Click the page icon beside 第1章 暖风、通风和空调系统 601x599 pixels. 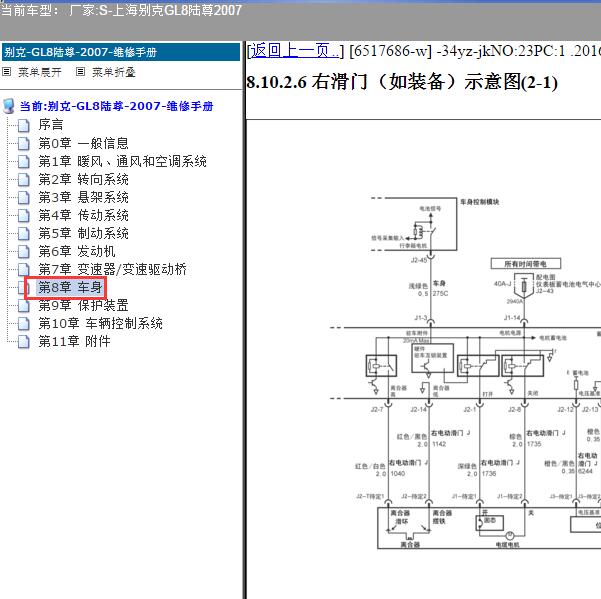(x=23, y=161)
